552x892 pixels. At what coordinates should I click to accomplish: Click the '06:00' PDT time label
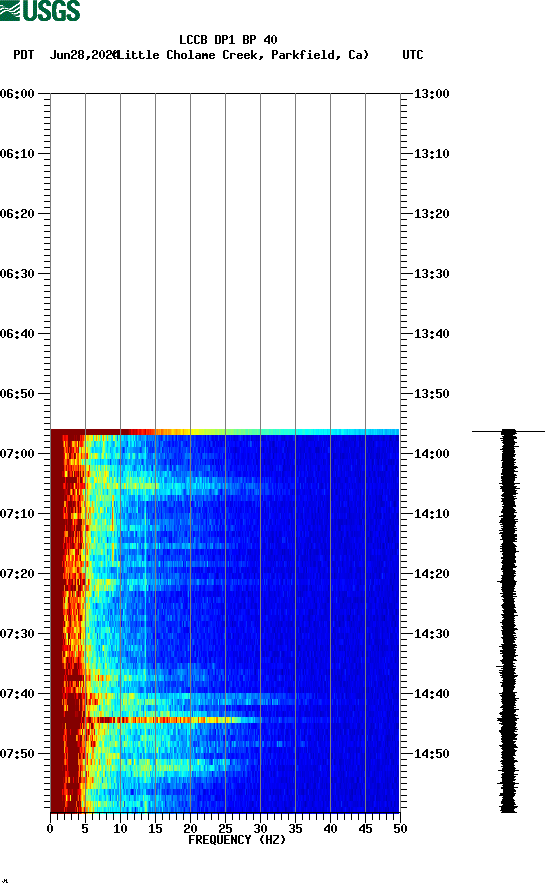pos(18,94)
